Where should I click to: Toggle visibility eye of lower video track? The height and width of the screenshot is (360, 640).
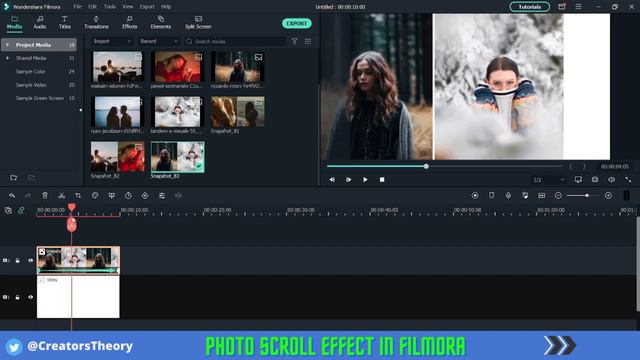coord(30,297)
